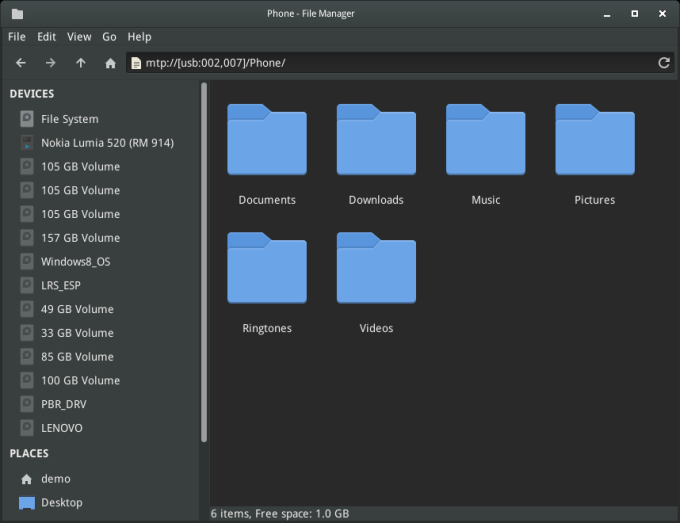Open the Help menu
Viewport: 680px width, 523px height.
coord(140,37)
